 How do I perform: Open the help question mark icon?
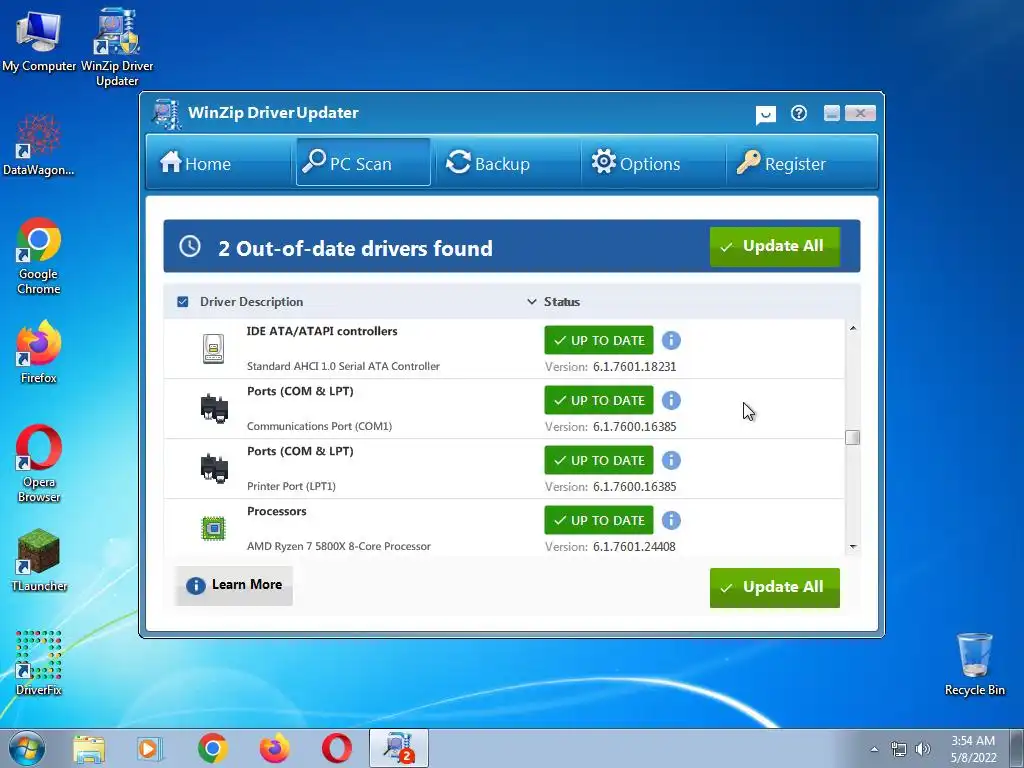click(799, 114)
